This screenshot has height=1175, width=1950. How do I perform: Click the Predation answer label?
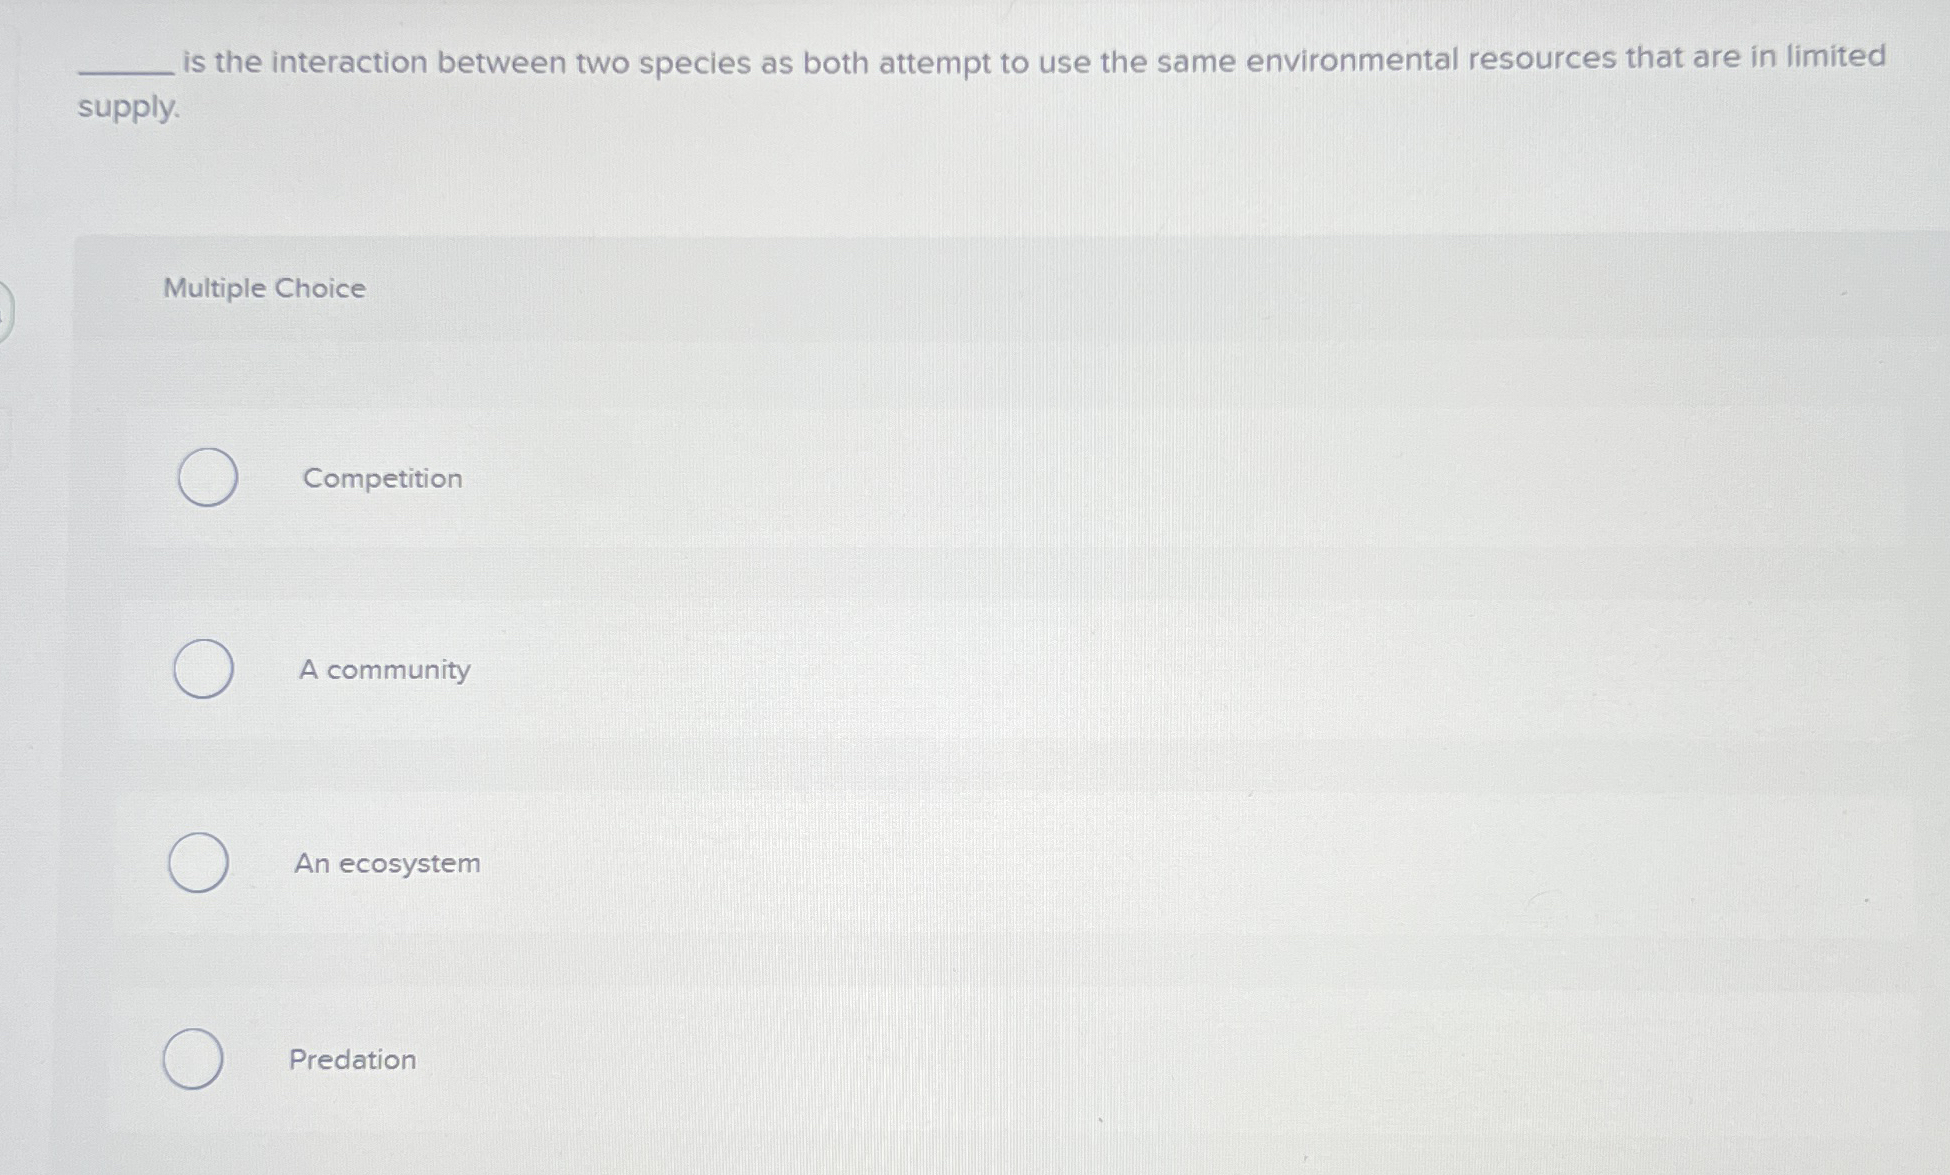[352, 1060]
